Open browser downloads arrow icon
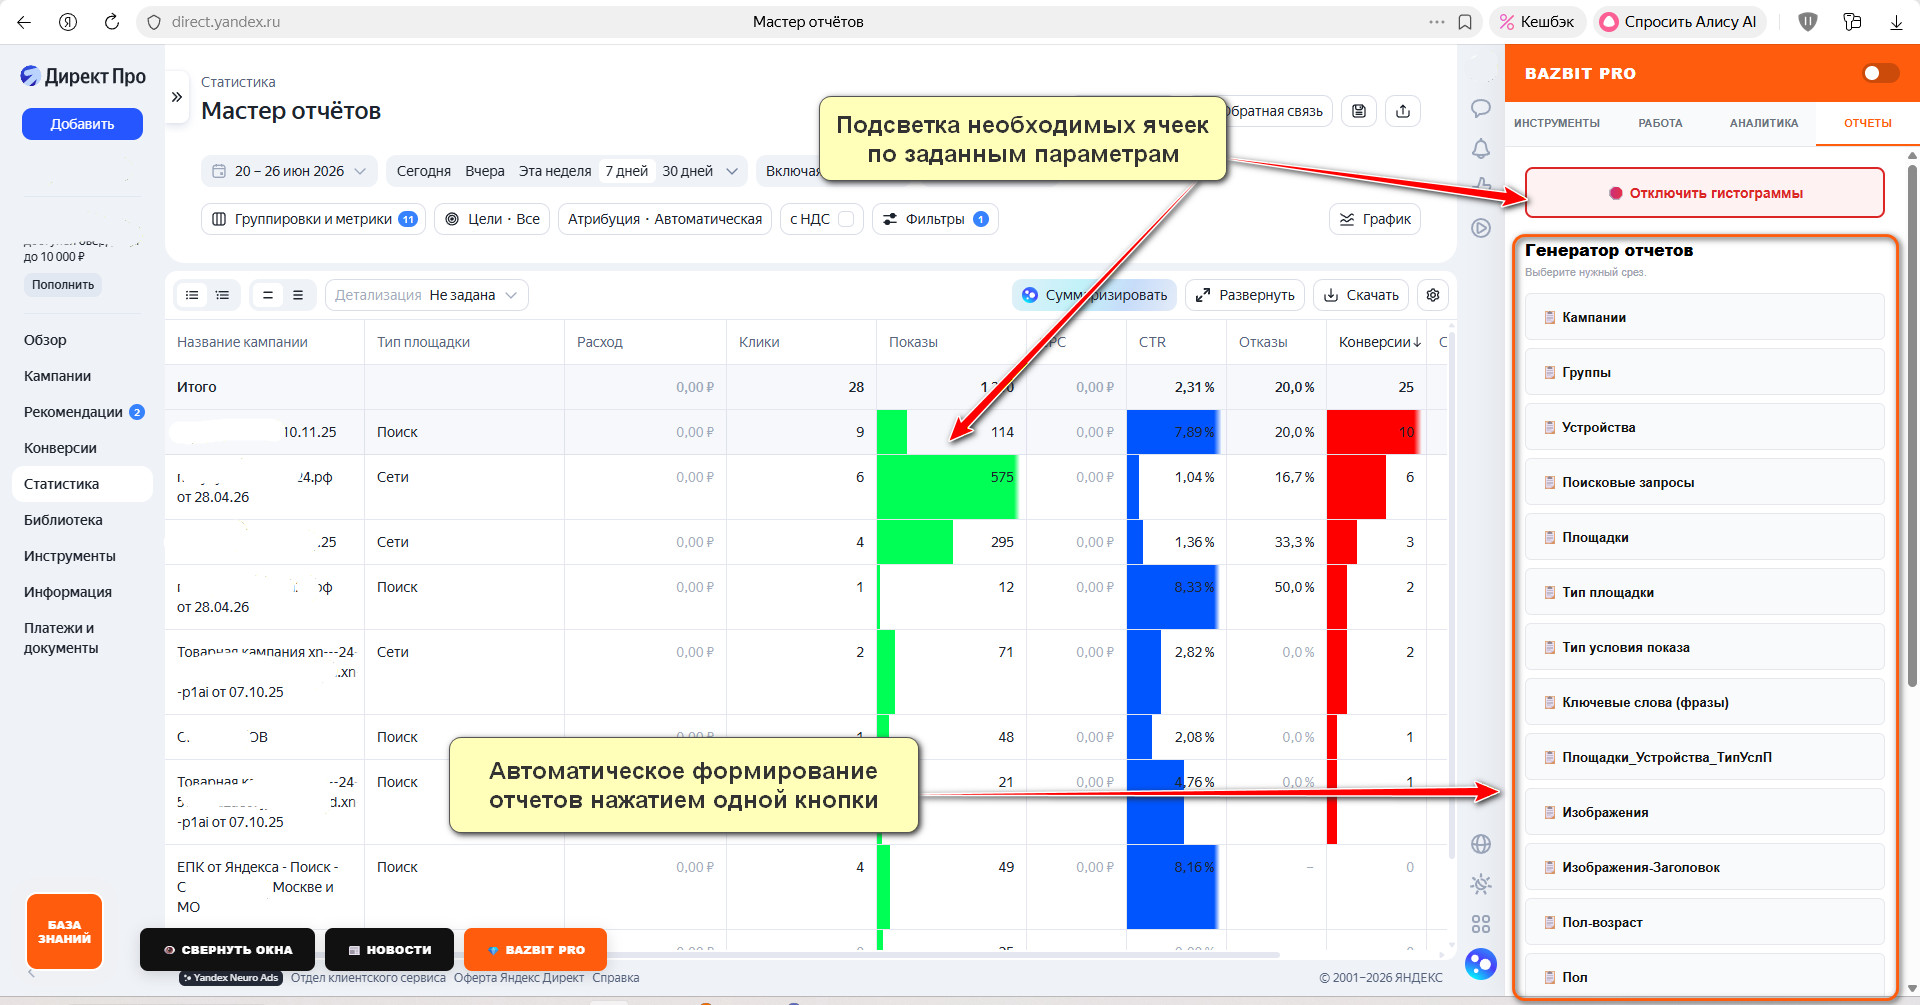 pyautogui.click(x=1896, y=22)
